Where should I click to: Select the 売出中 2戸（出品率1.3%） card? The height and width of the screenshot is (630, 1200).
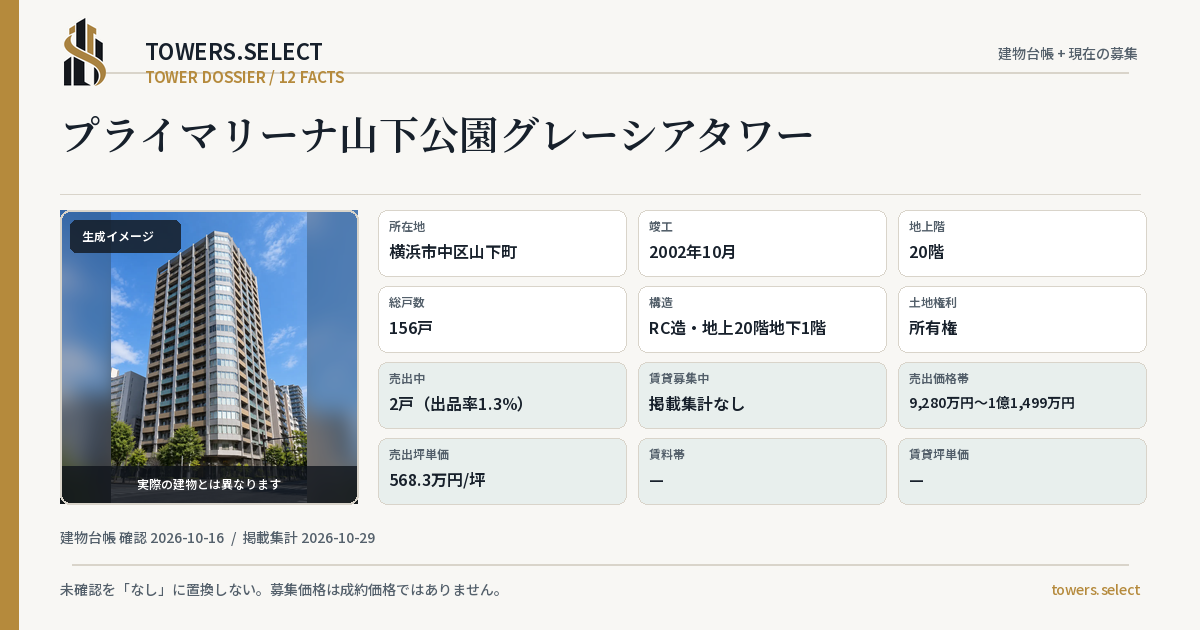point(502,395)
